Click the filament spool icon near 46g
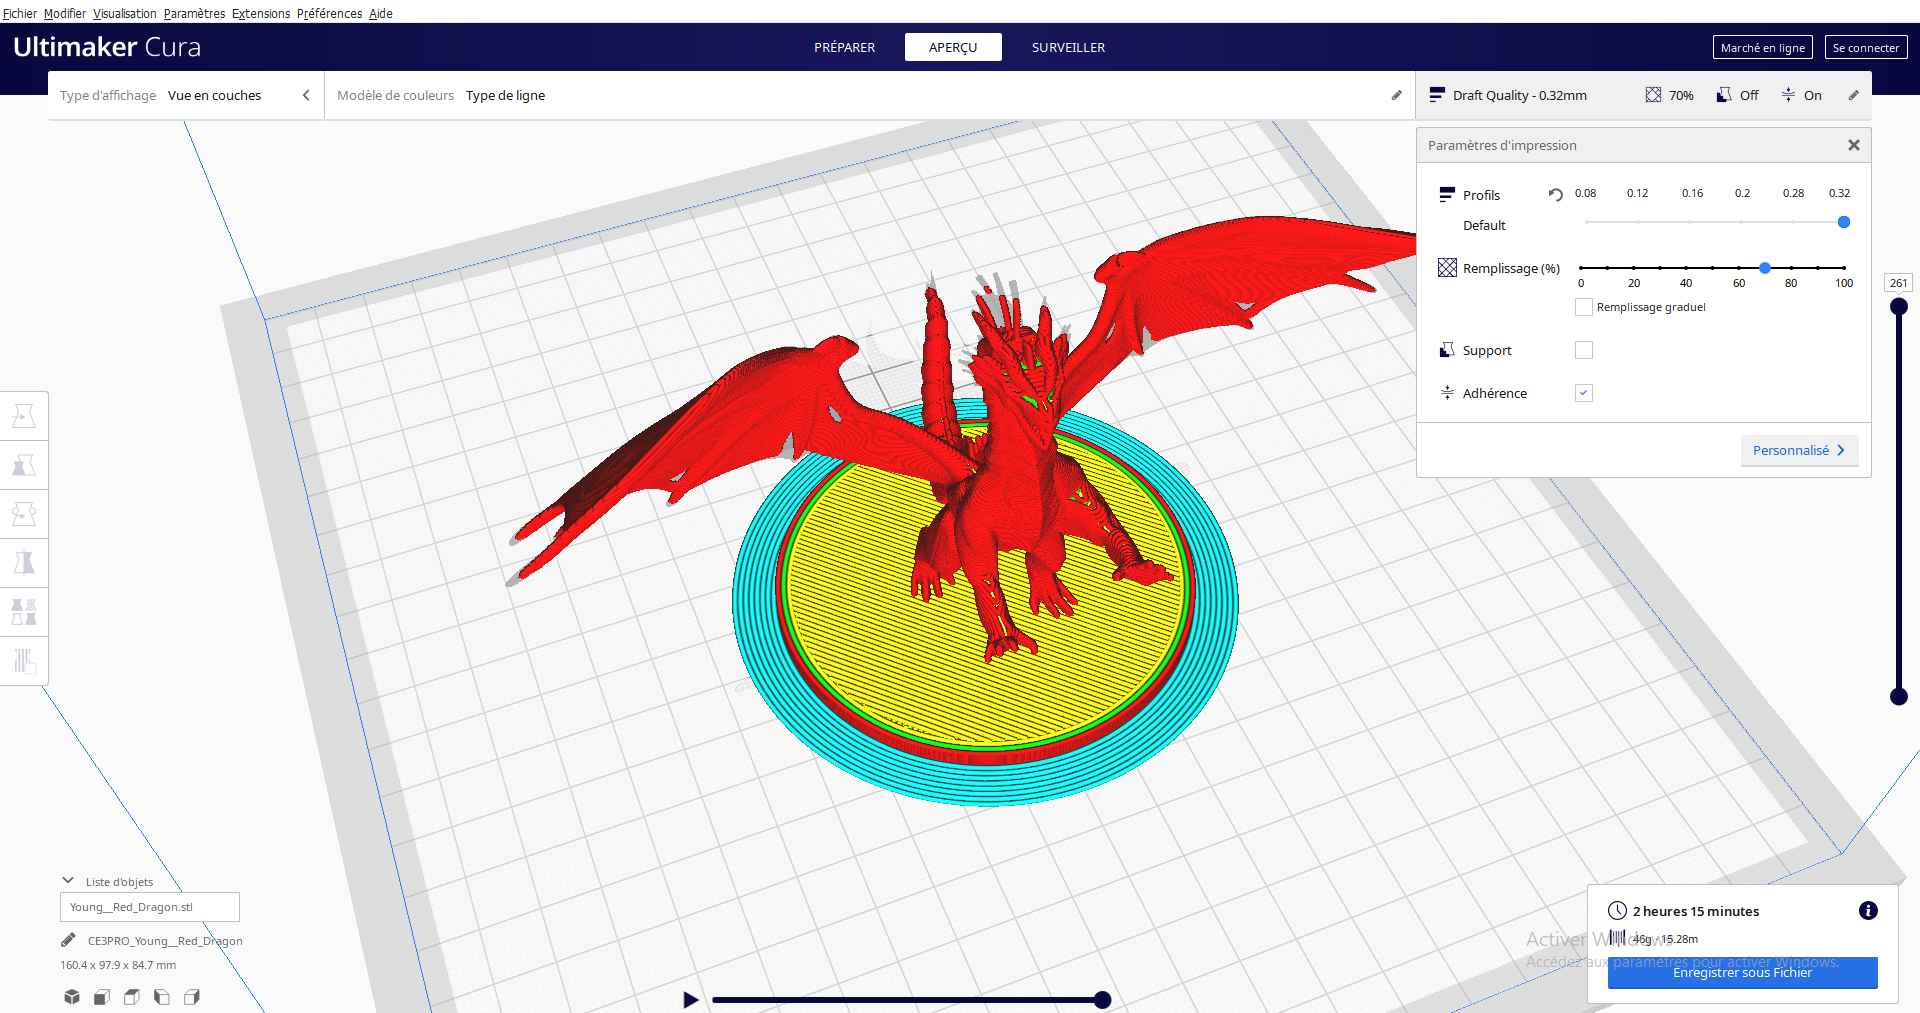Viewport: 1920px width, 1013px height. pyautogui.click(x=1617, y=938)
